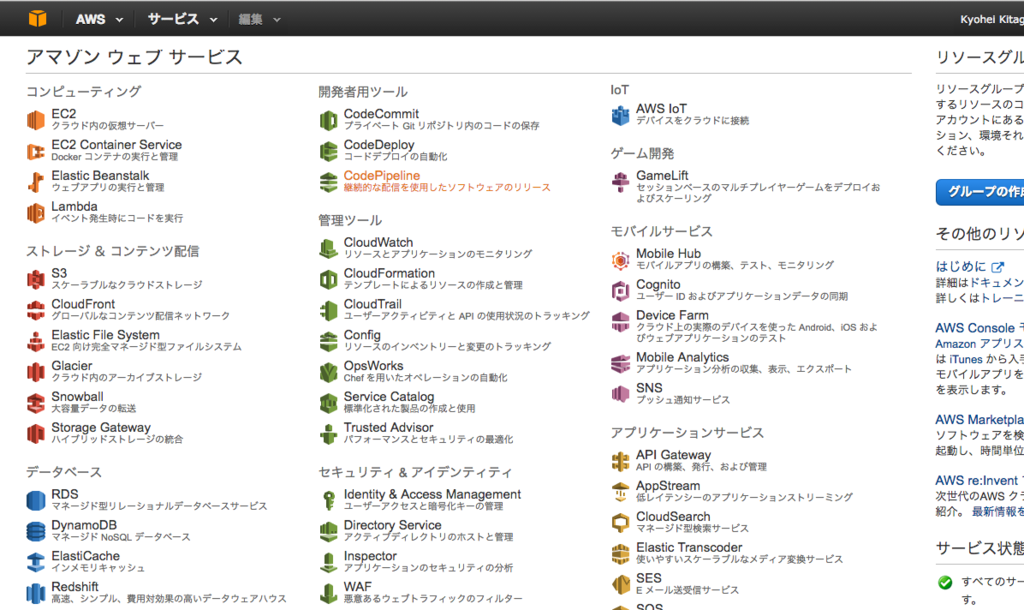Click the Storage Gateway icon
The width and height of the screenshot is (1024, 610).
(36, 434)
